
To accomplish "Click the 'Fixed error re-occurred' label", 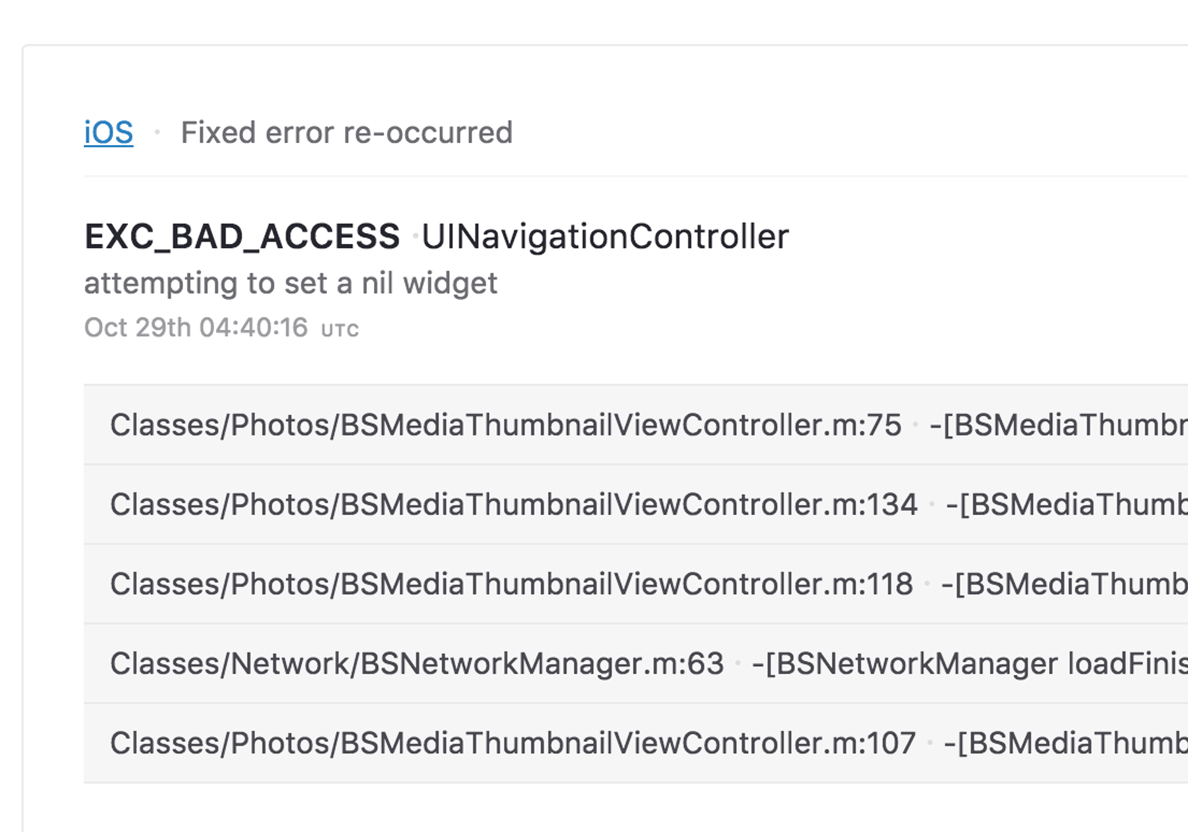I will 346,133.
